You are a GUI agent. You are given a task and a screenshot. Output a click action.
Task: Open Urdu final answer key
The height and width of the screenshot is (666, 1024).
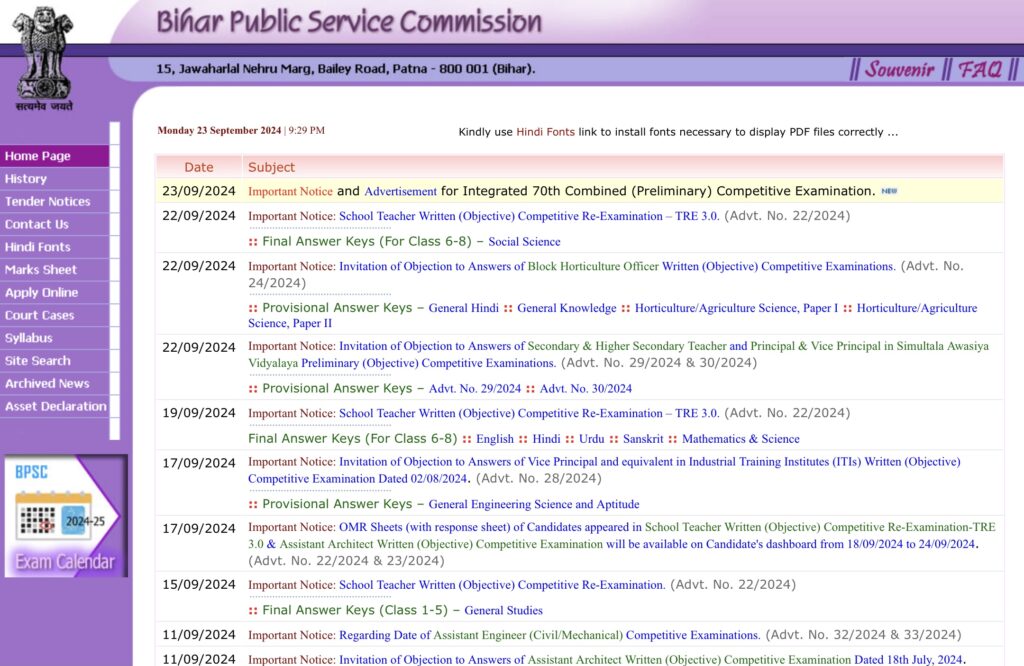click(x=592, y=439)
